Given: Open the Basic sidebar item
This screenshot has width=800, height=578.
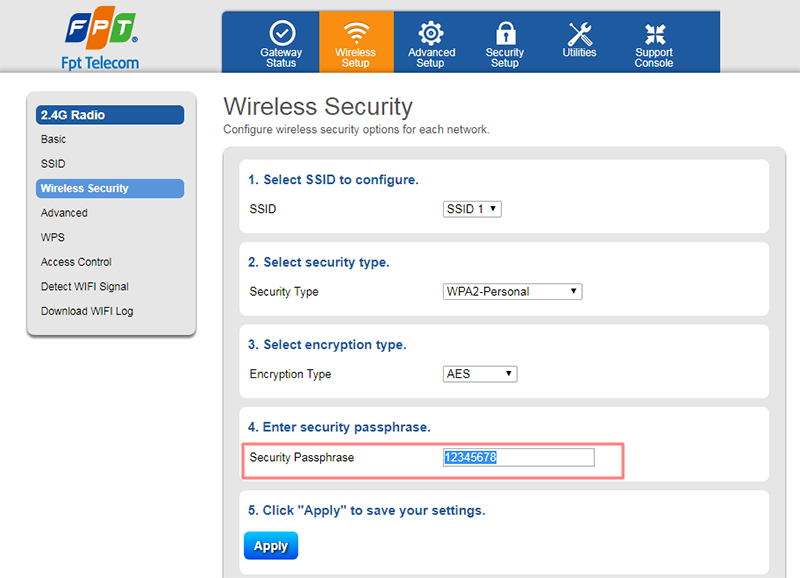Looking at the screenshot, I should [54, 139].
